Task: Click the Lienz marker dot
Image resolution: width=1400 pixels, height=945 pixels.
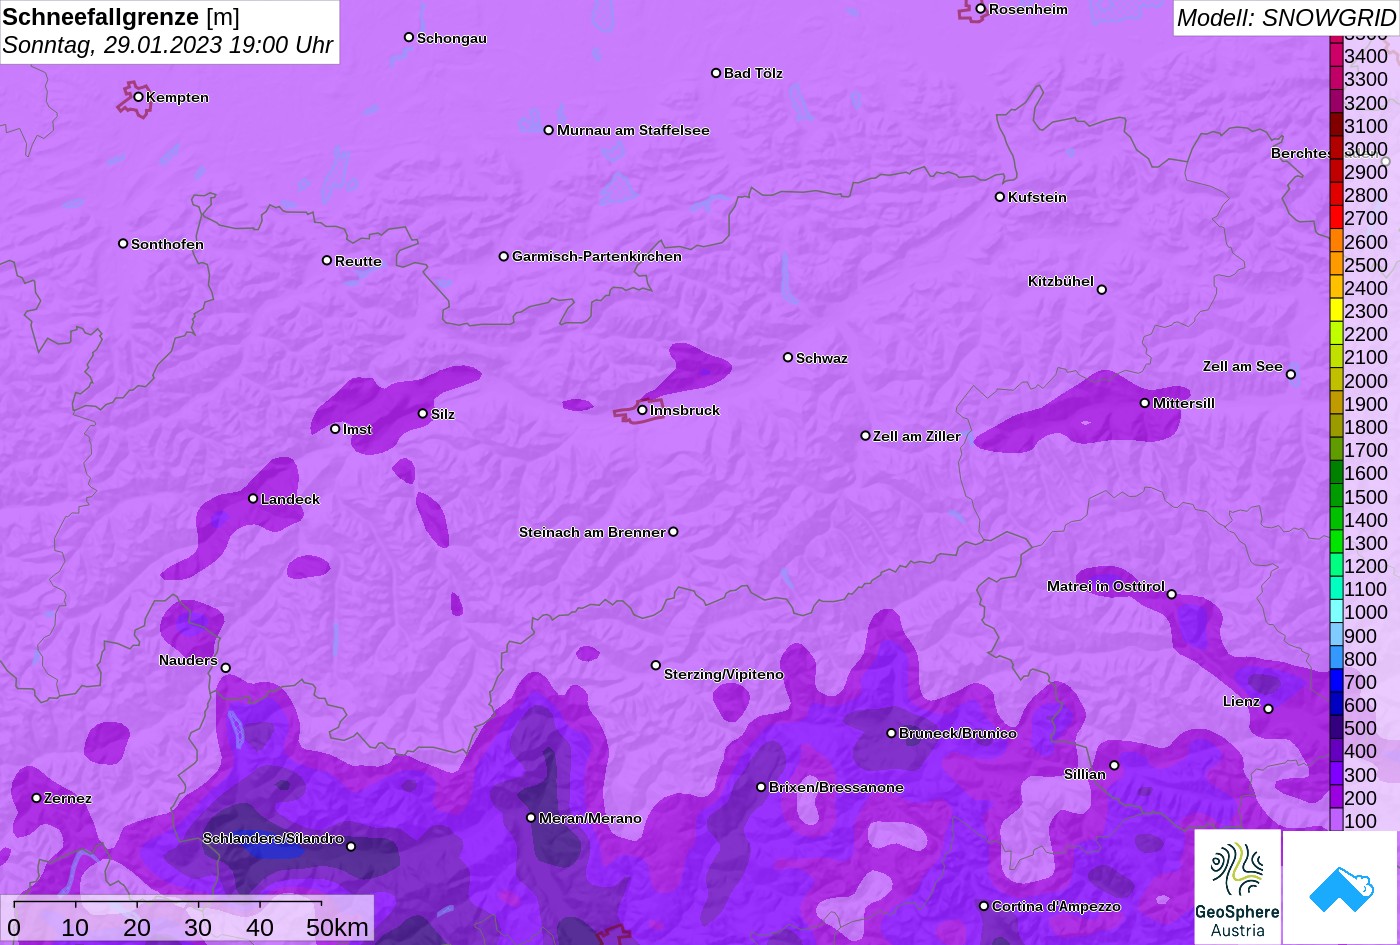Action: pyautogui.click(x=1268, y=709)
